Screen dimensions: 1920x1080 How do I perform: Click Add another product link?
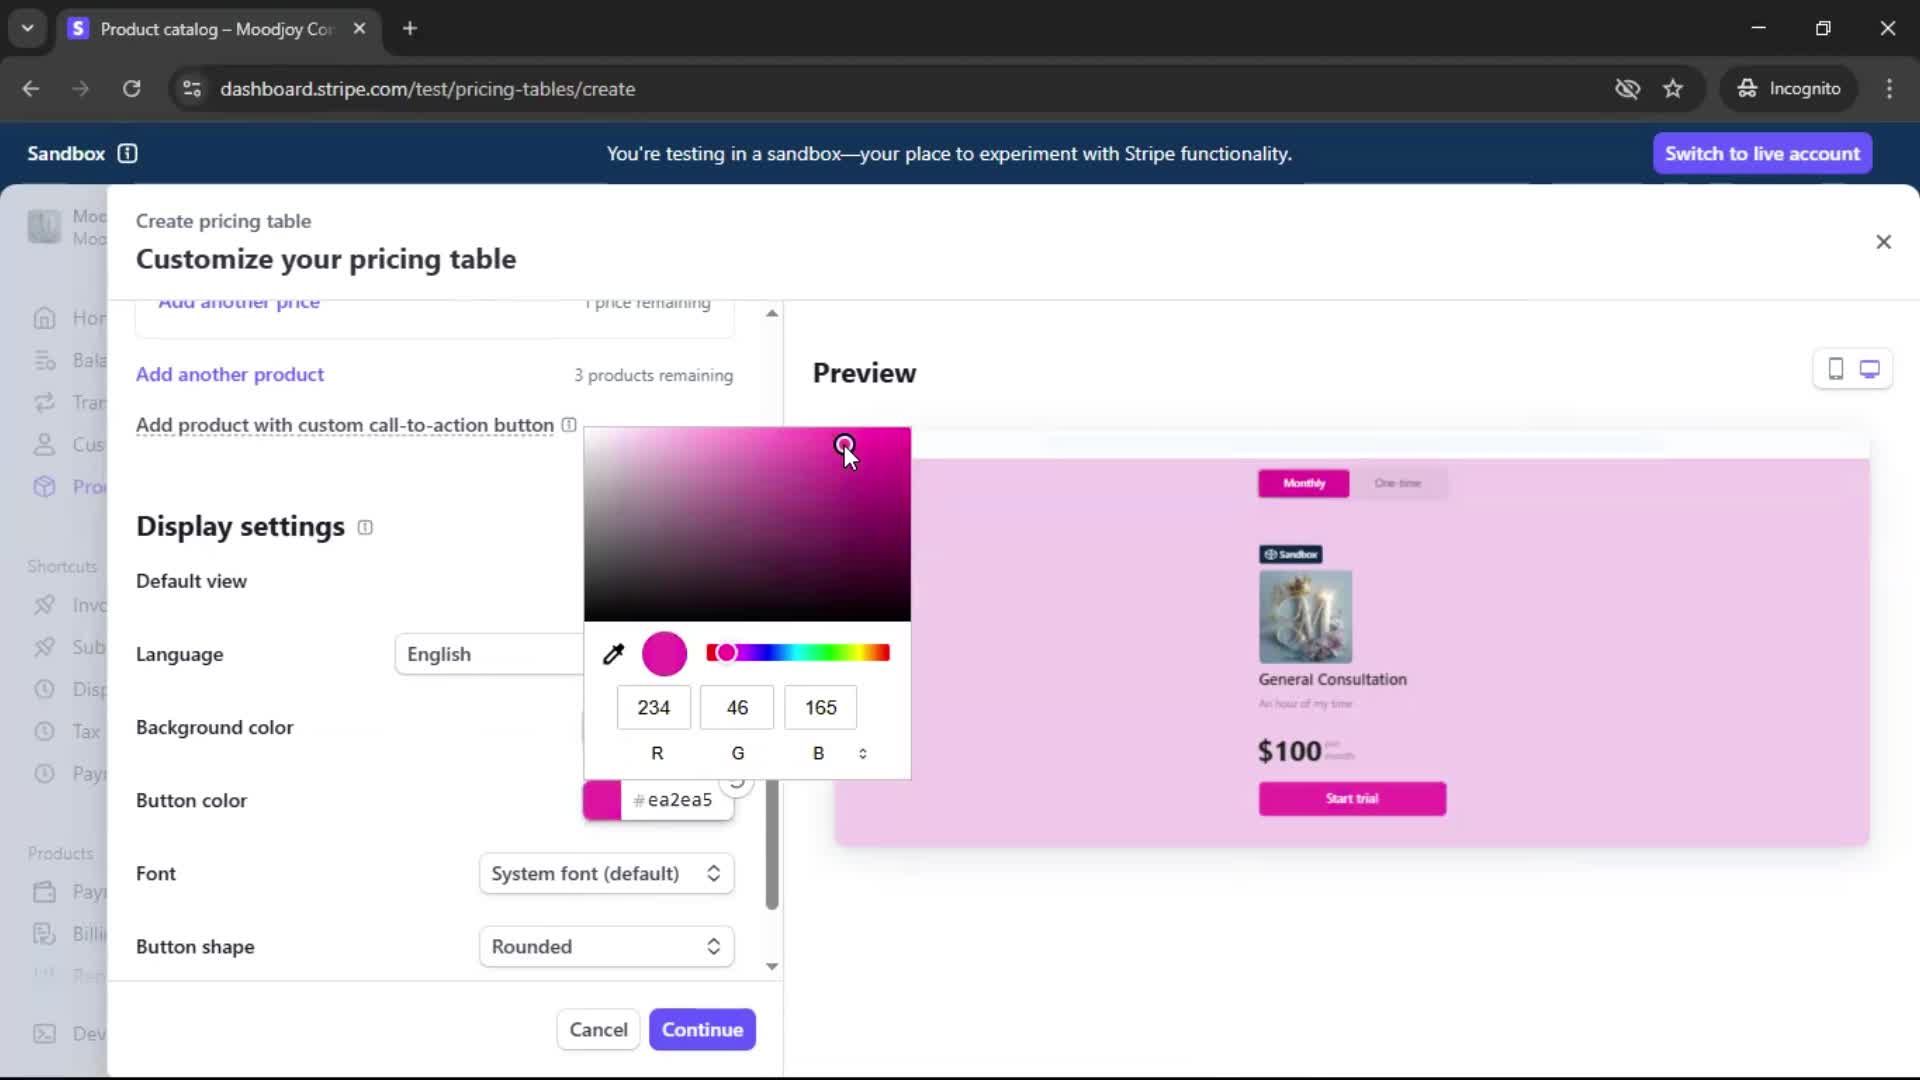(230, 374)
